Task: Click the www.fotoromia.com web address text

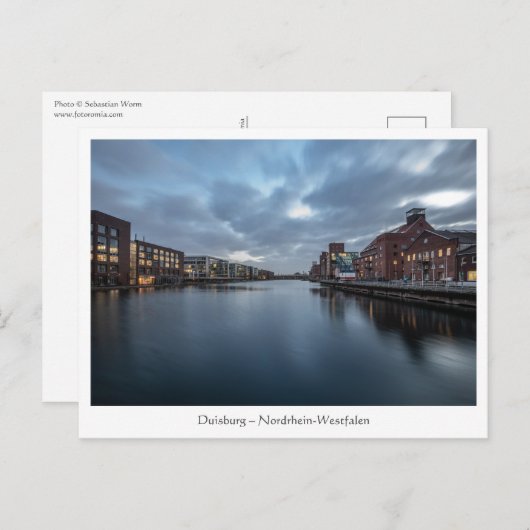Action: (88, 114)
